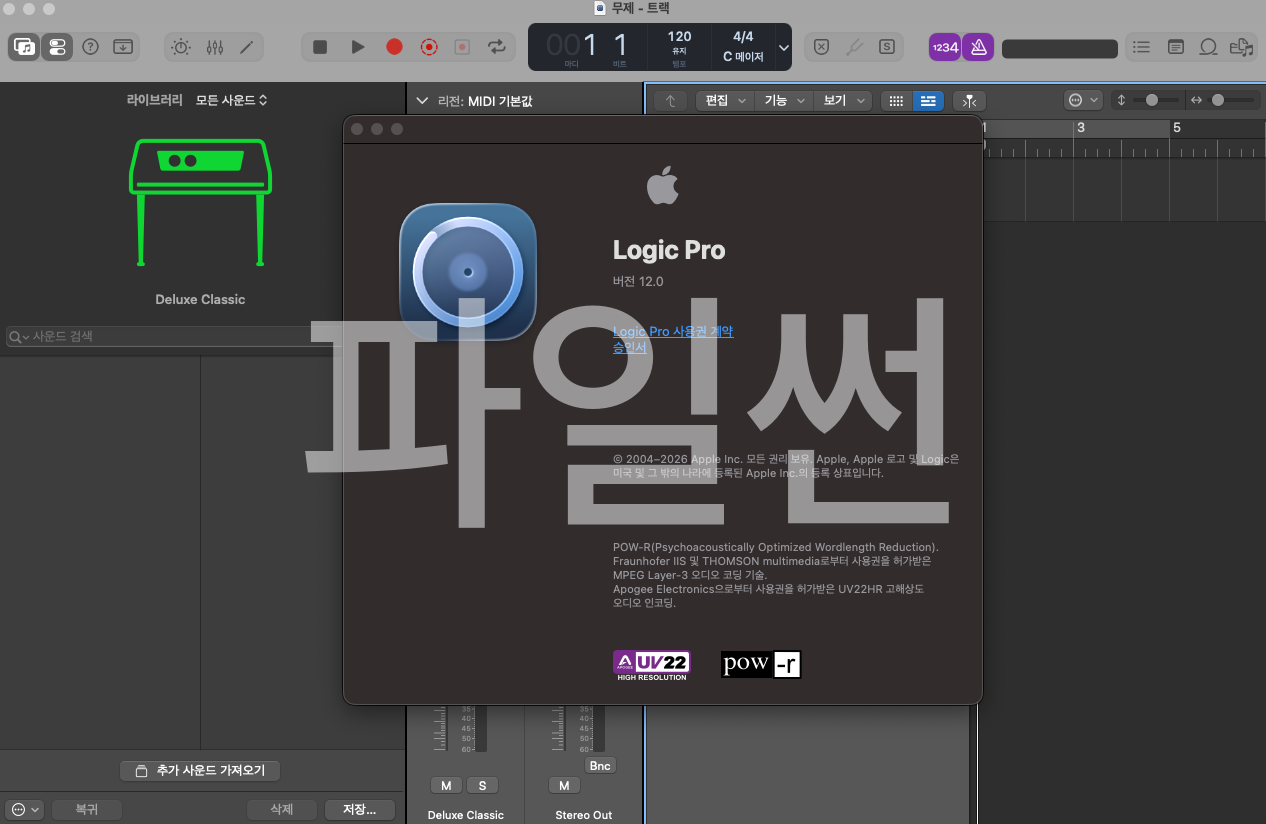Open LCD display mode dropdown arrow
1266x824 pixels.
(783, 47)
